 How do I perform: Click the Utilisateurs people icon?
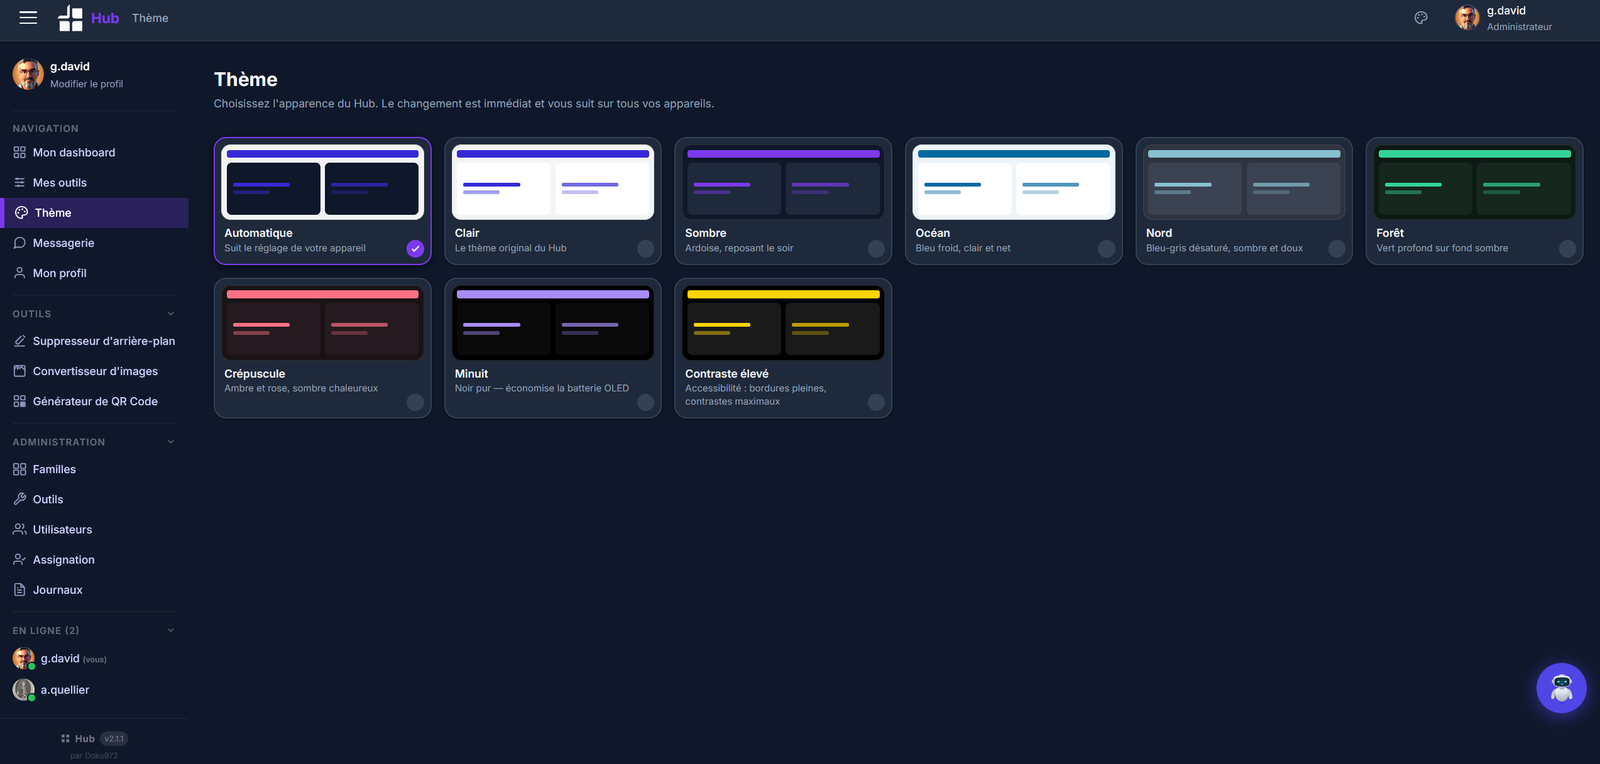(x=20, y=529)
